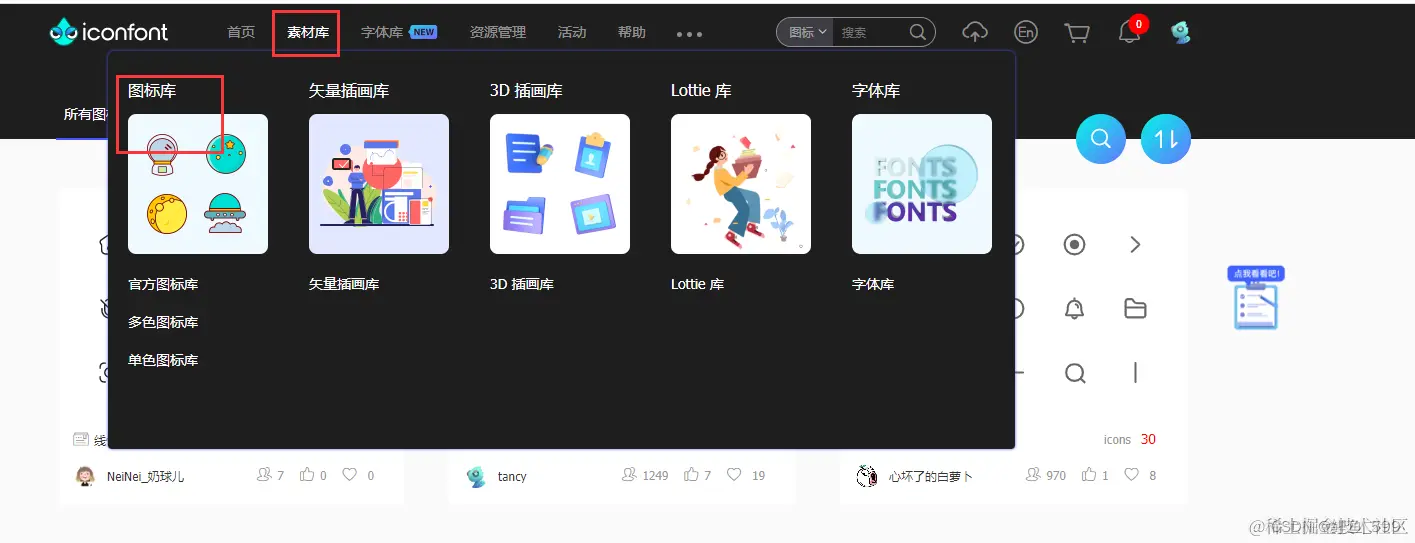Click the blue round sort button
The width and height of the screenshot is (1415, 543).
[x=1166, y=139]
